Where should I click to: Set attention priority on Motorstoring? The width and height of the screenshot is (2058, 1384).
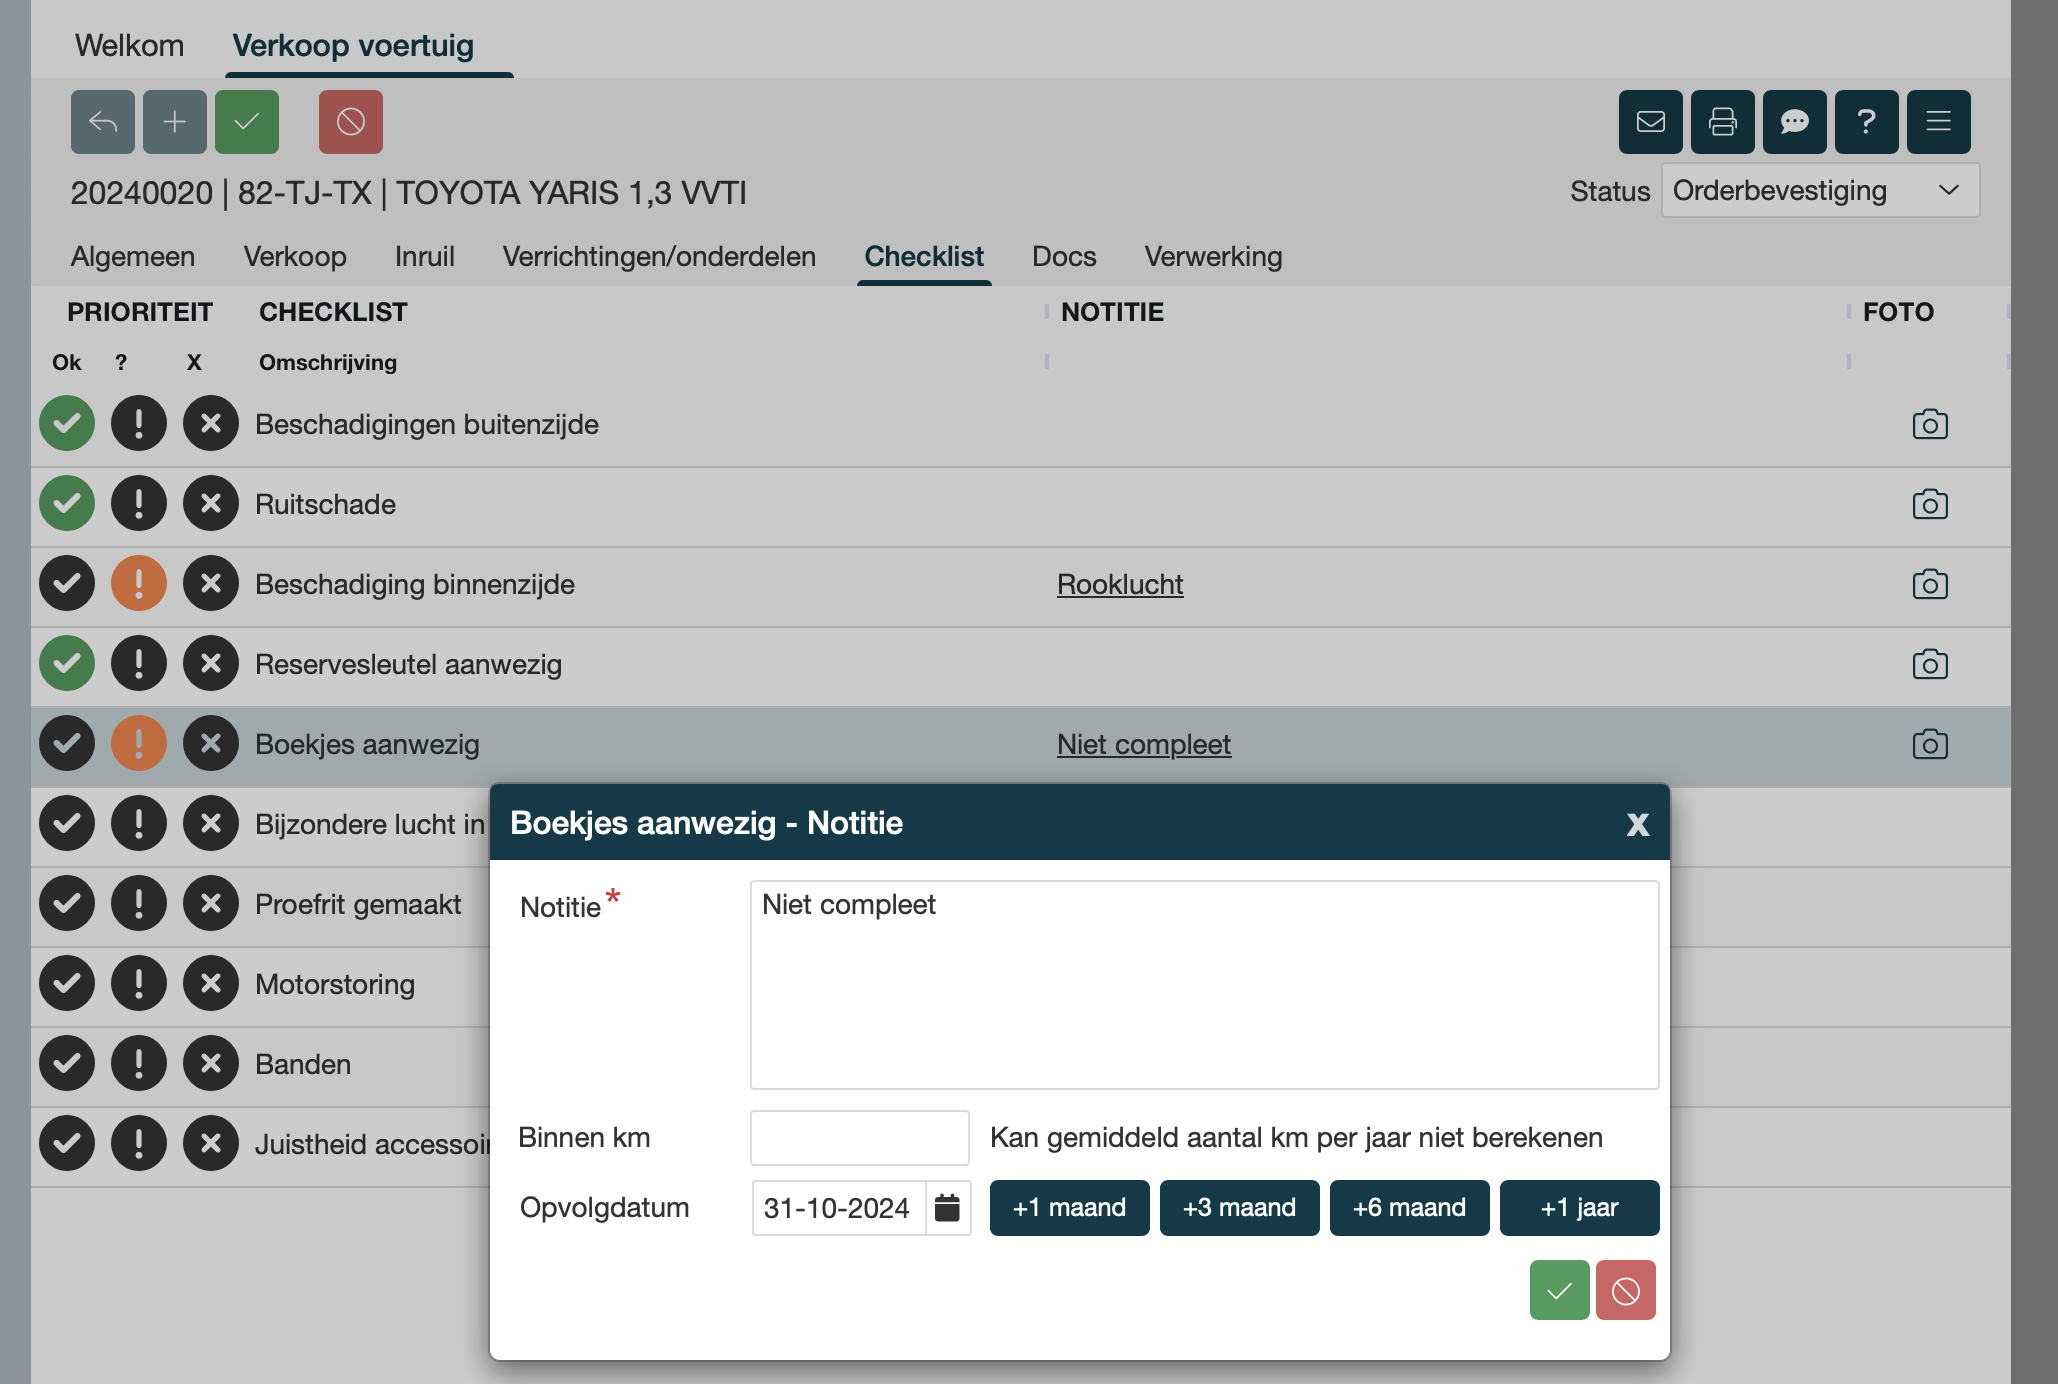pos(139,984)
